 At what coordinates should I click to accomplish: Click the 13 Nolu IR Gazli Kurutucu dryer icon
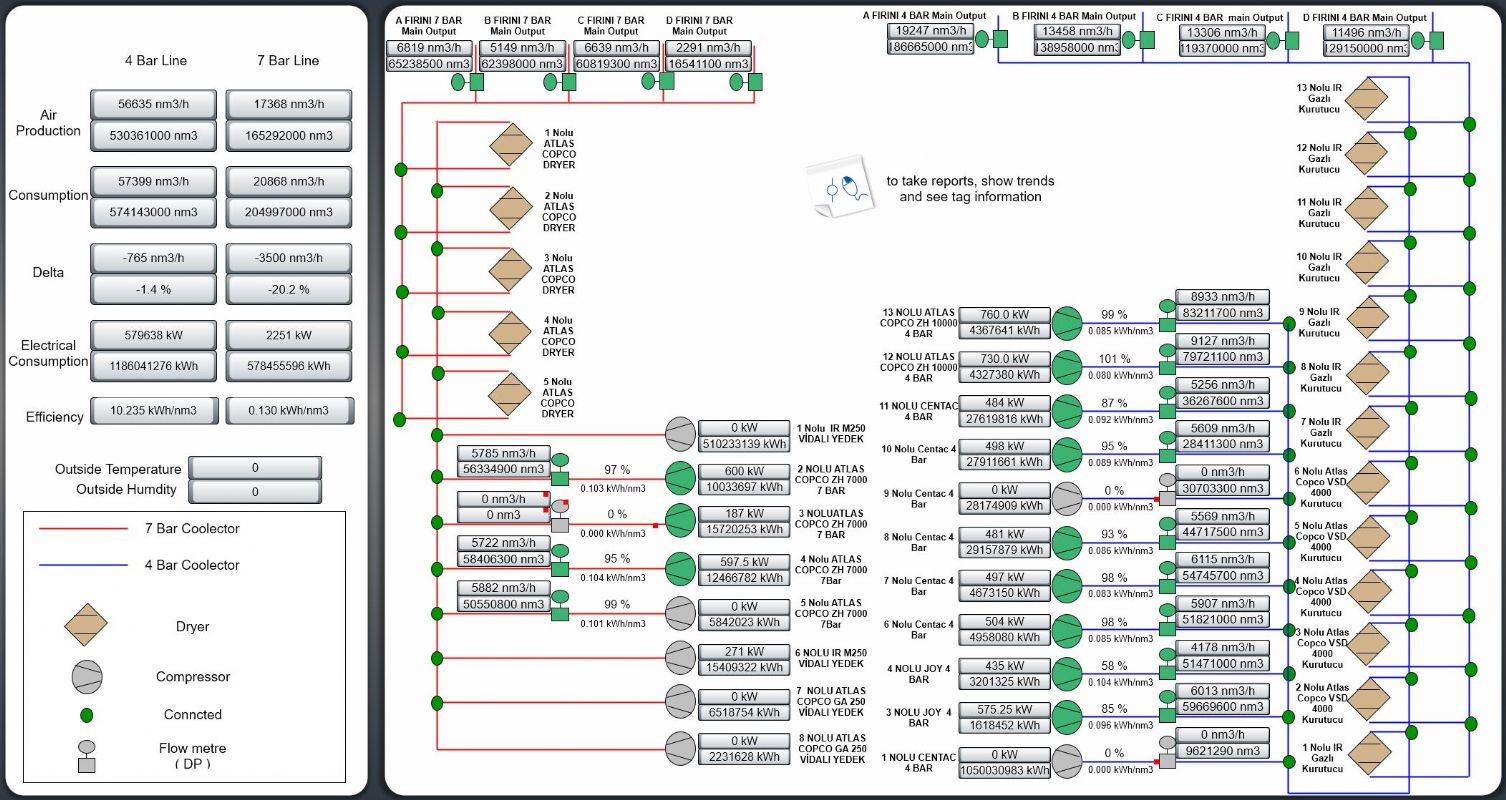pos(1368,99)
